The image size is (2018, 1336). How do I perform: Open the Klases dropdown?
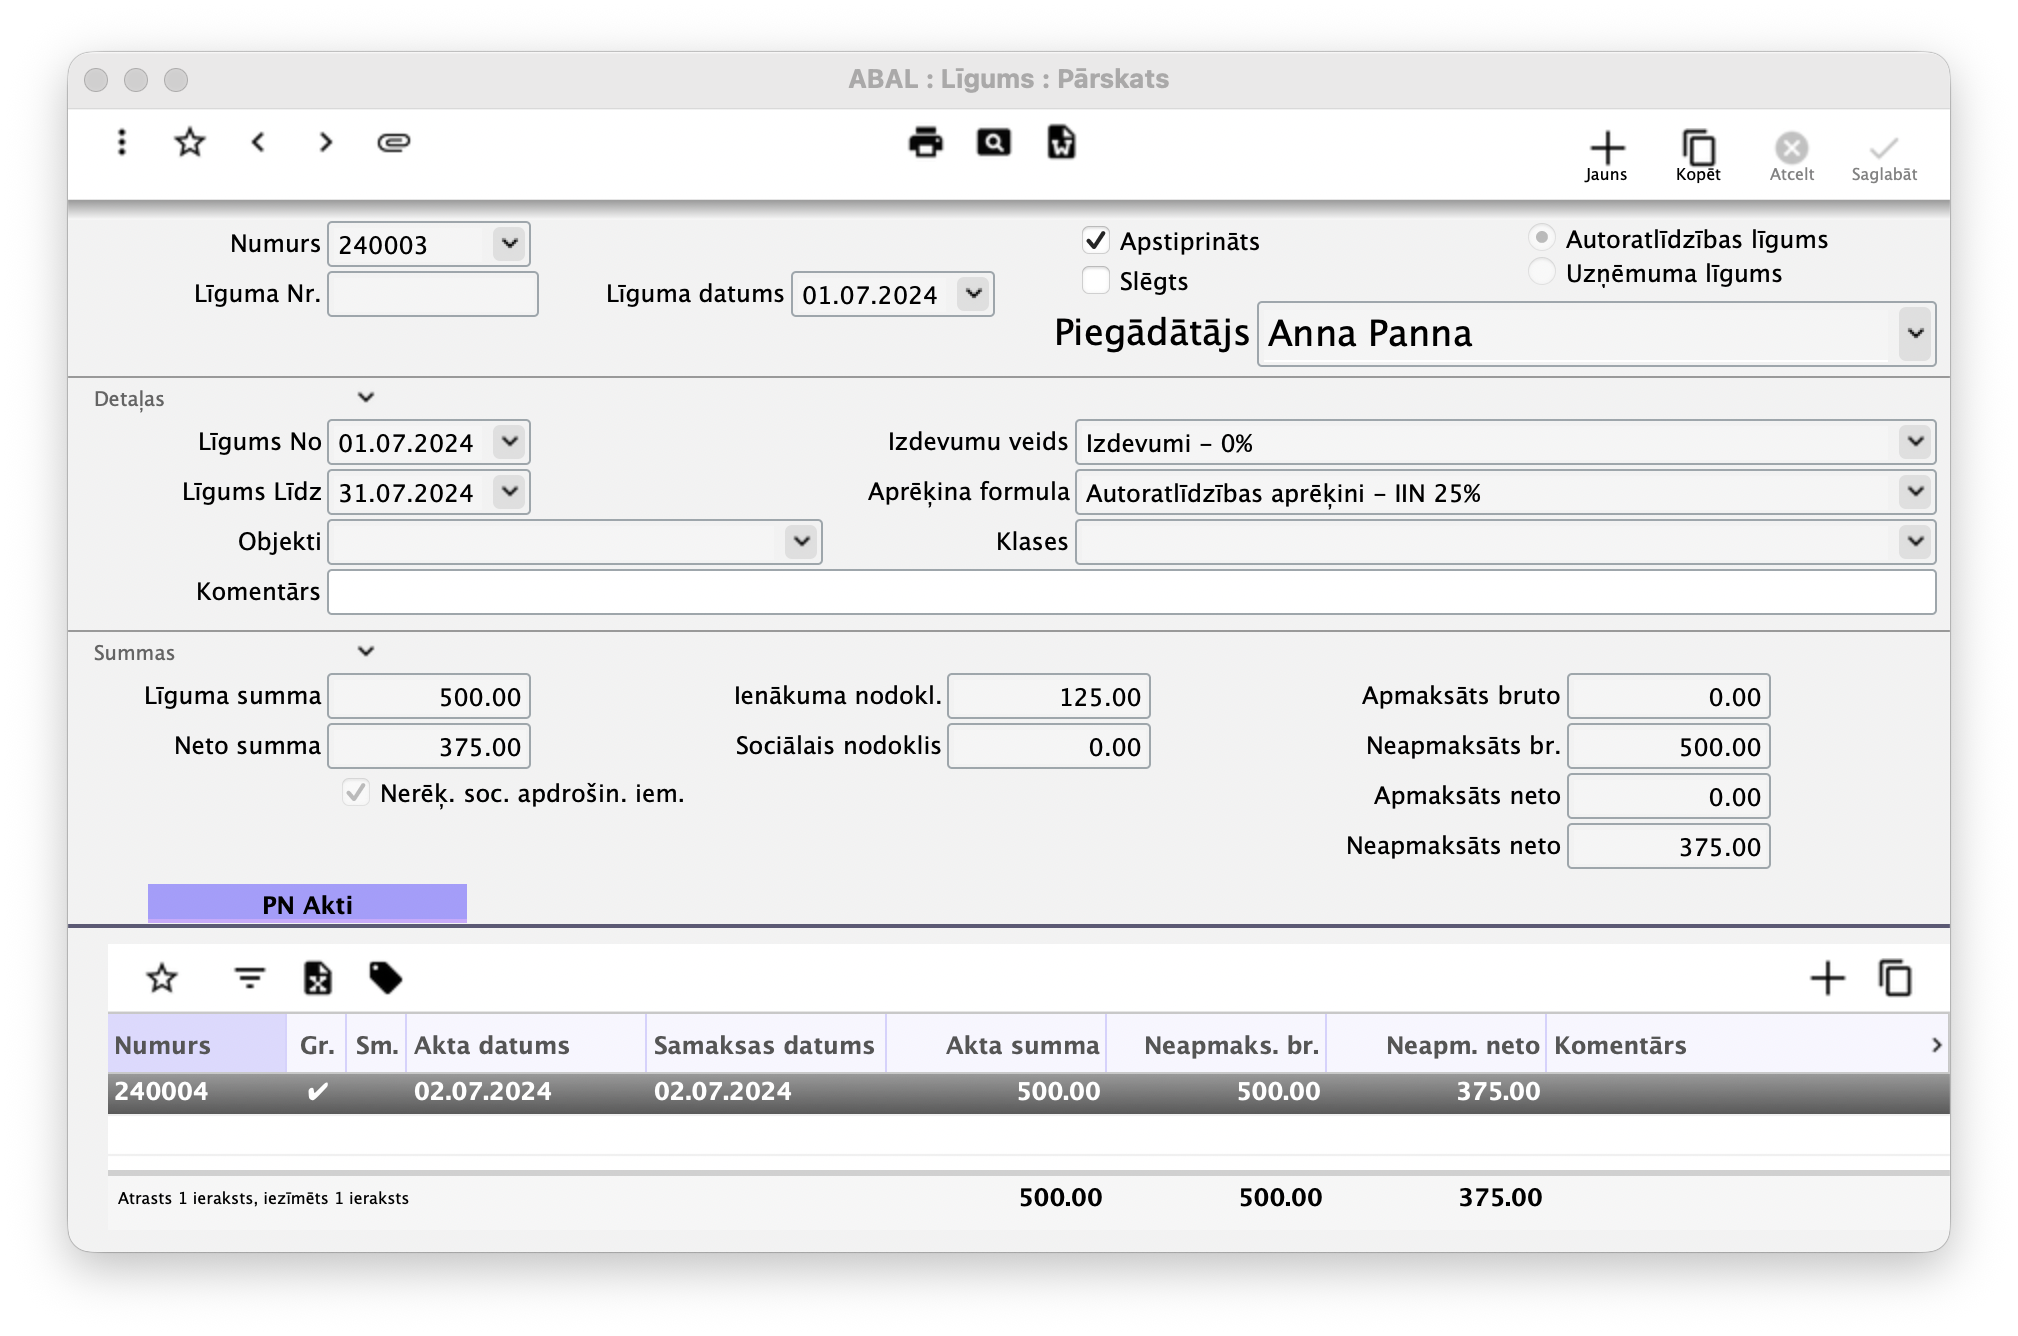(x=1915, y=542)
